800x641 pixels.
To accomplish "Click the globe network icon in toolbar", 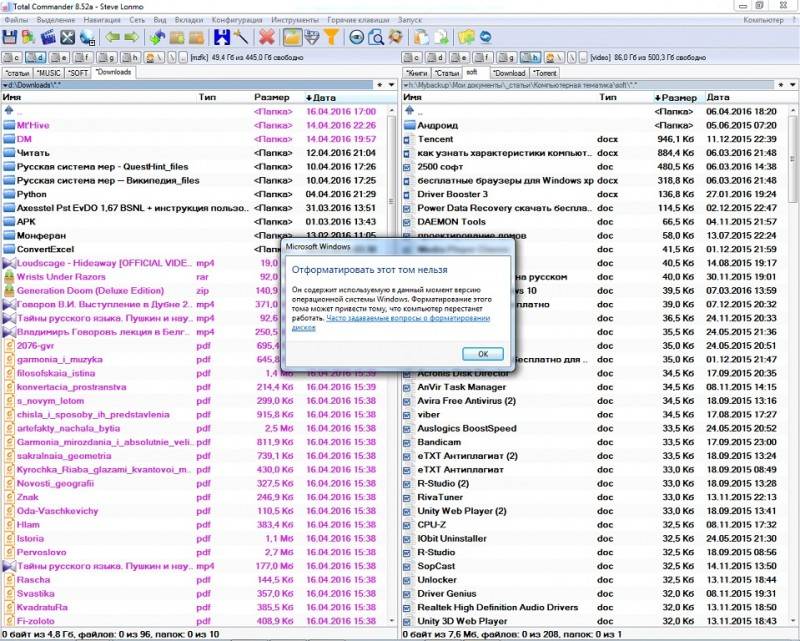I will click(87, 37).
